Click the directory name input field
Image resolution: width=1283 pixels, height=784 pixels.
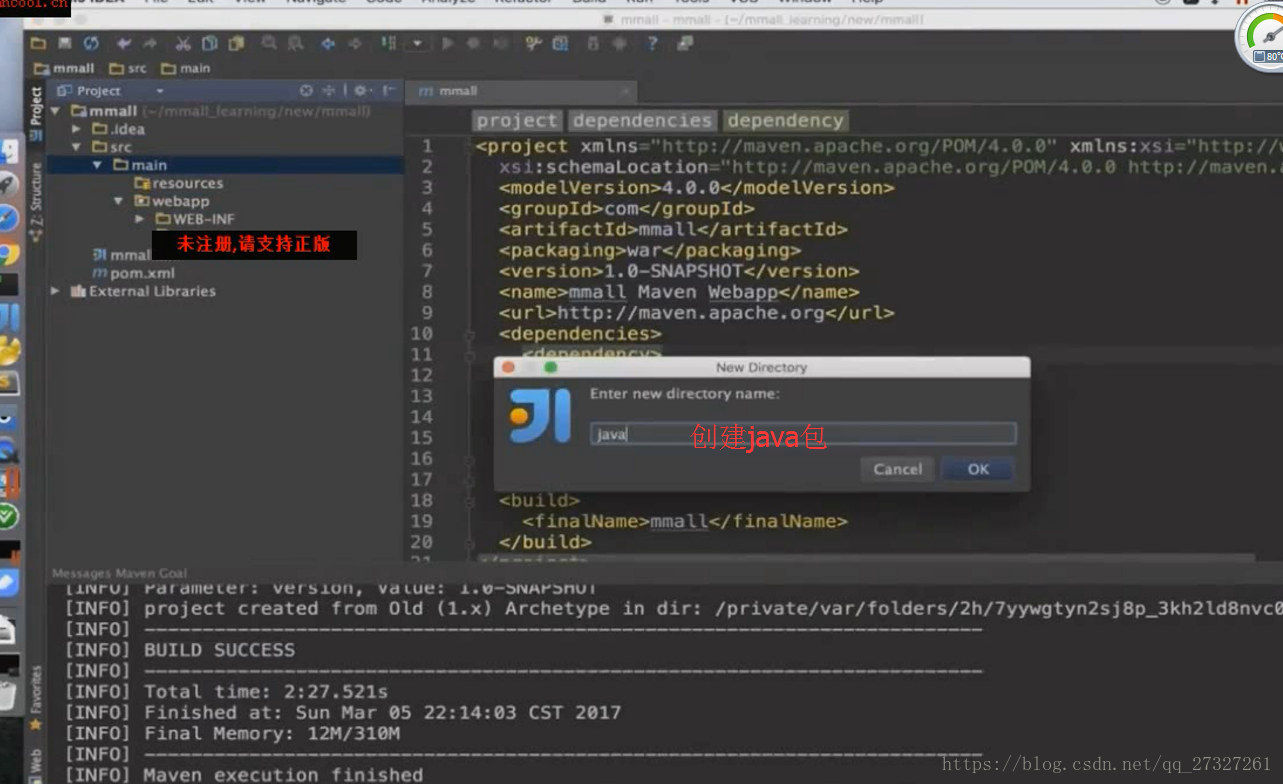(x=803, y=434)
